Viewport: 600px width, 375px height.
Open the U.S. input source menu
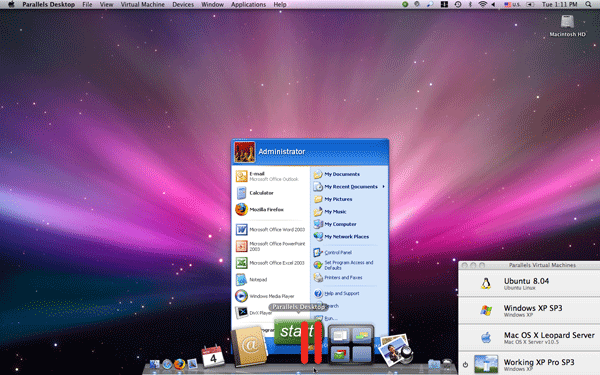512,4
